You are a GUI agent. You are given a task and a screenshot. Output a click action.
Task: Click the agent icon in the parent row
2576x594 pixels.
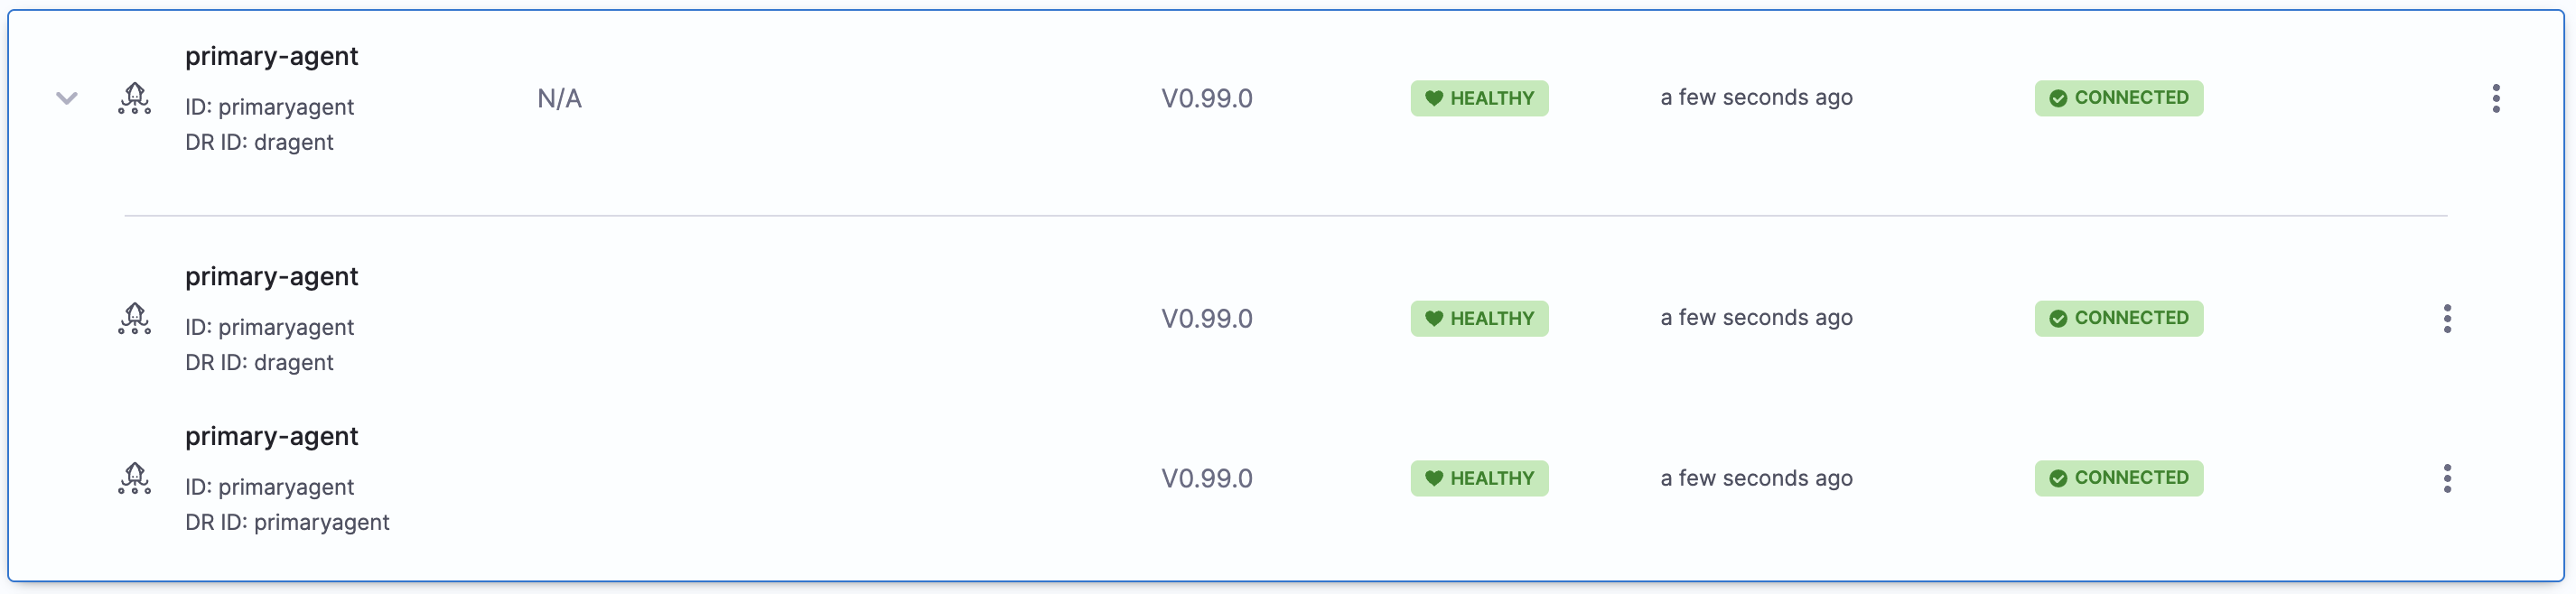point(135,98)
